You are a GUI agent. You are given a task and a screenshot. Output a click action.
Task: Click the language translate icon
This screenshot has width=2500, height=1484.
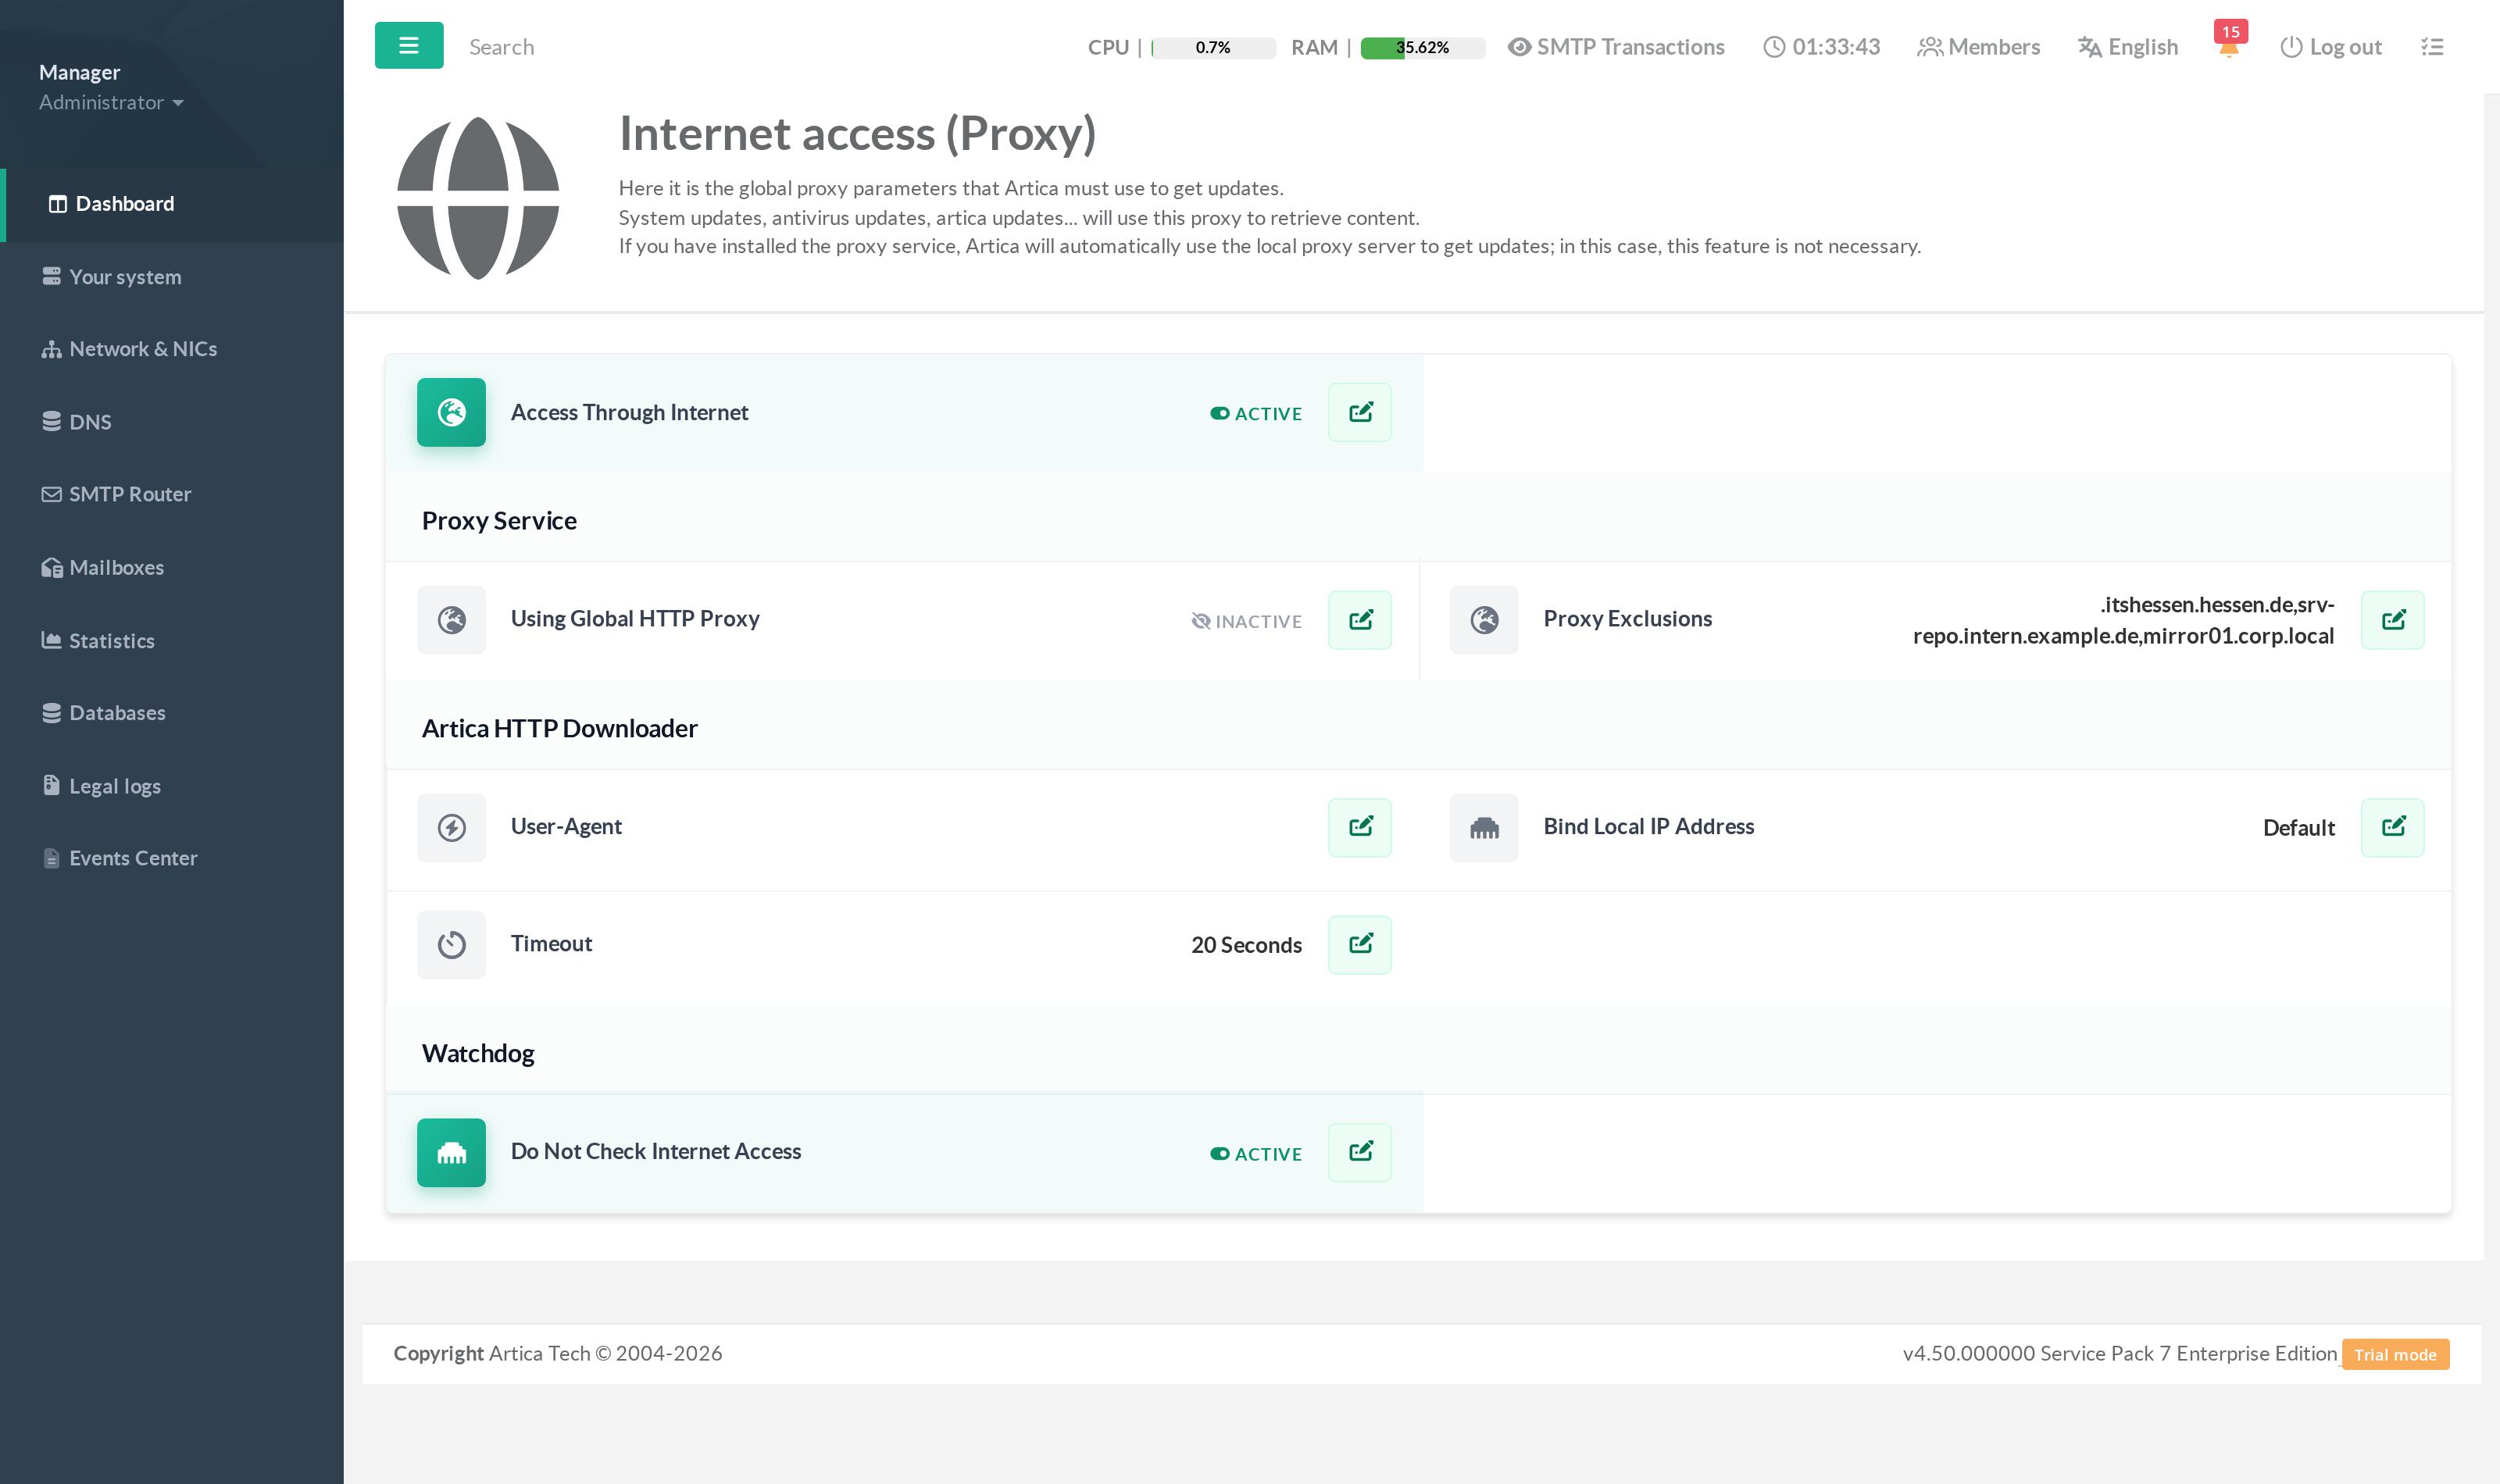click(x=2089, y=47)
